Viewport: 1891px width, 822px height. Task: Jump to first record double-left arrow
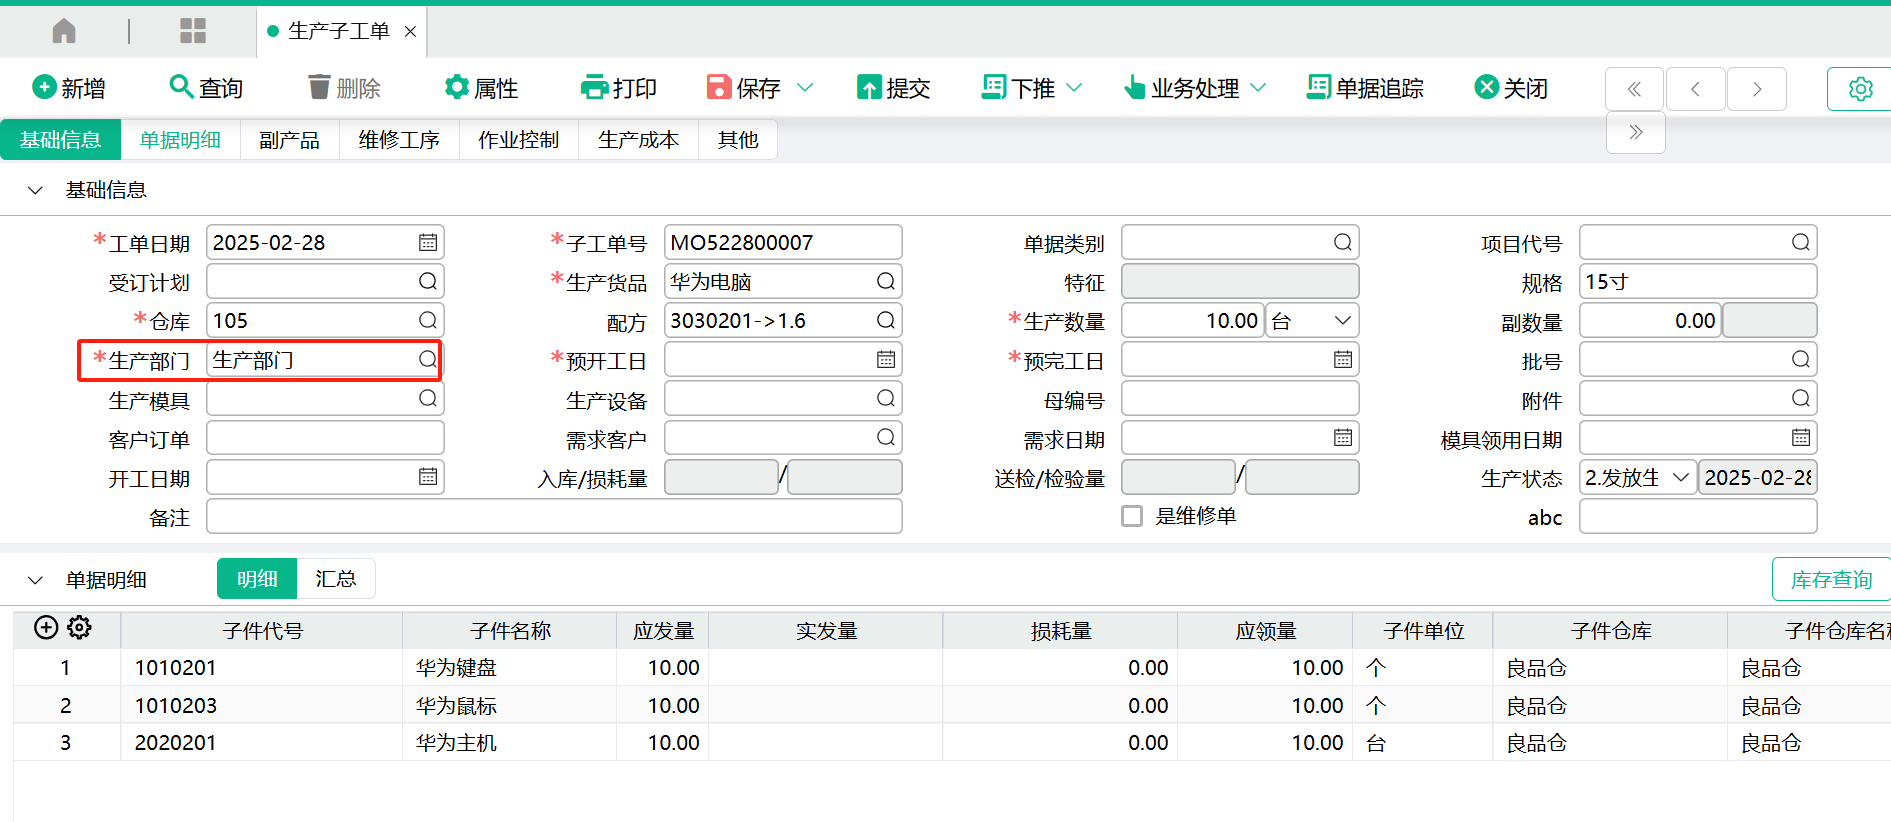click(1634, 89)
